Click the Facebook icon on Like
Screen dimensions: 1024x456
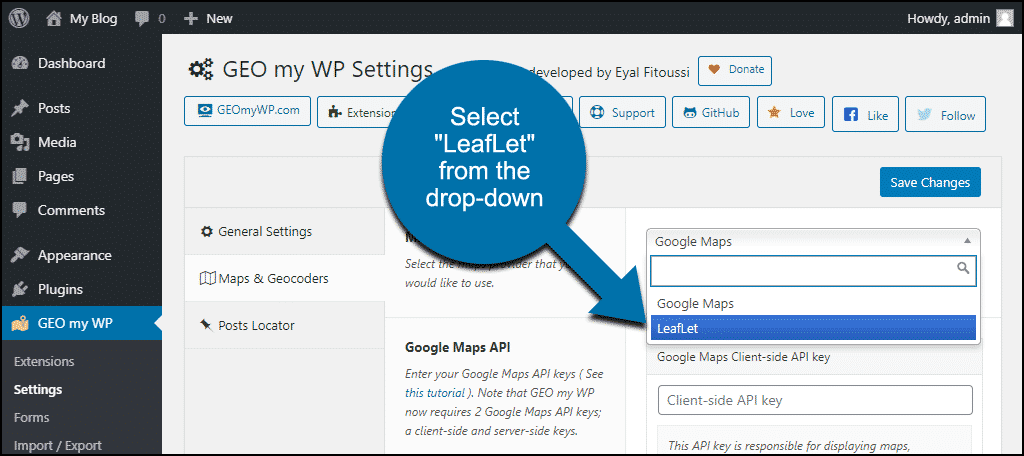click(851, 115)
